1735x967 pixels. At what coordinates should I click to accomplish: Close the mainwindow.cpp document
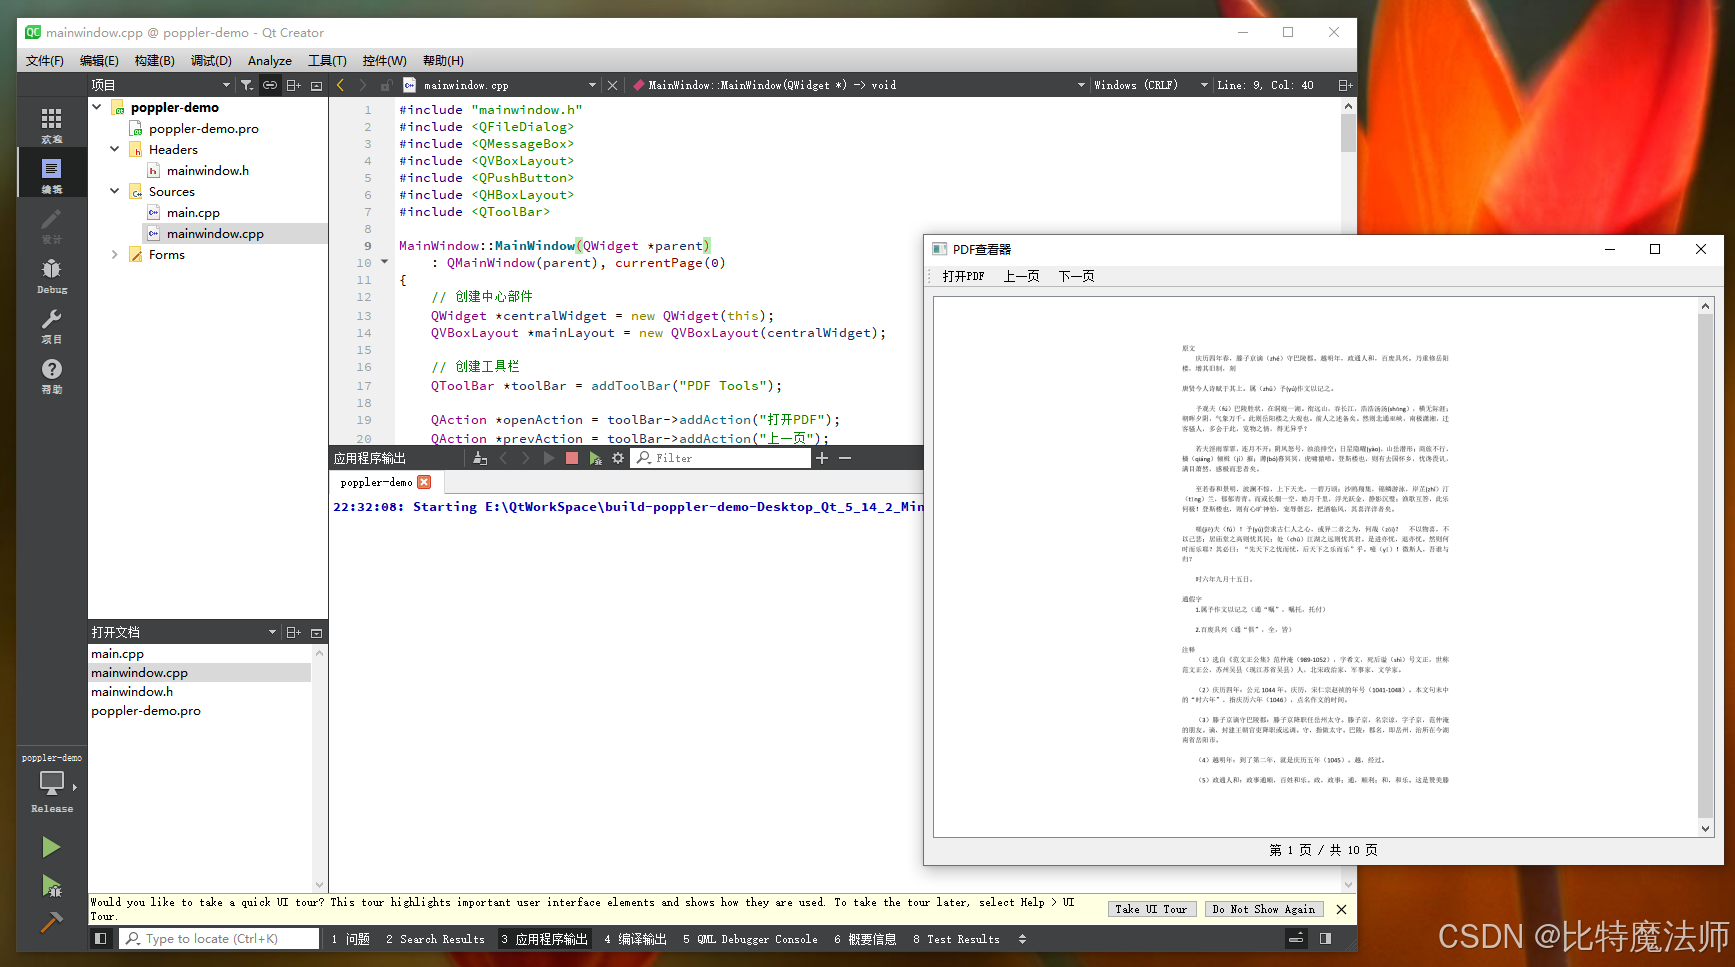tap(613, 85)
